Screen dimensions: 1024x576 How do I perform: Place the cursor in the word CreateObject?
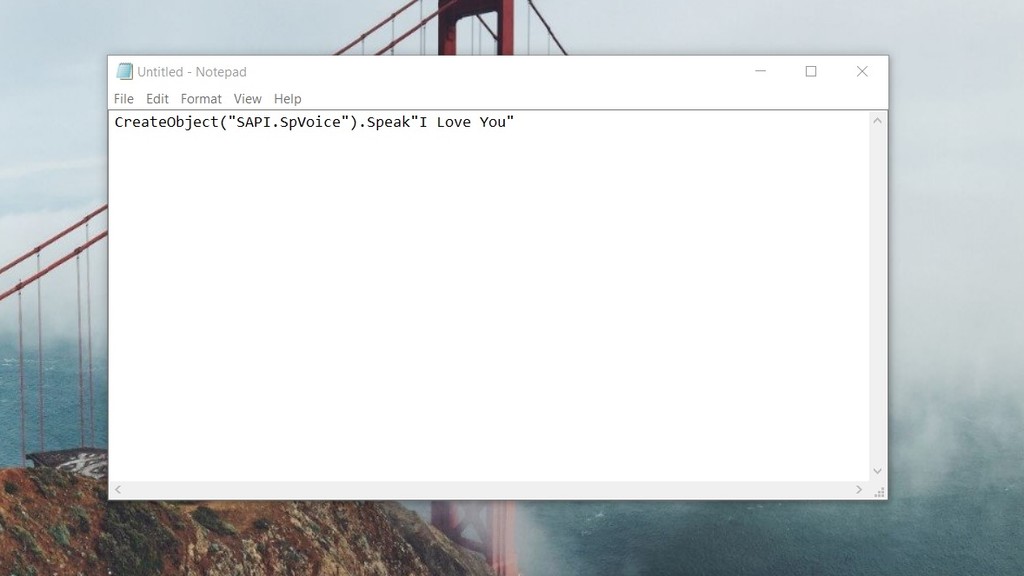(166, 122)
